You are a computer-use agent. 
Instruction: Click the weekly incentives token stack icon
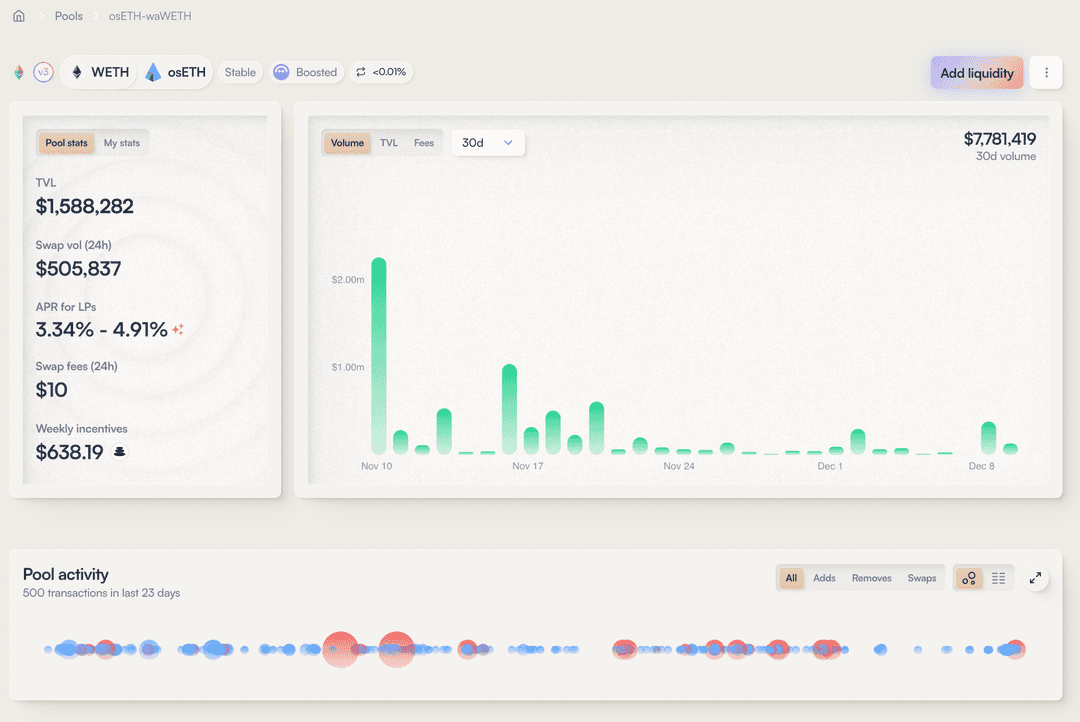pyautogui.click(x=120, y=452)
